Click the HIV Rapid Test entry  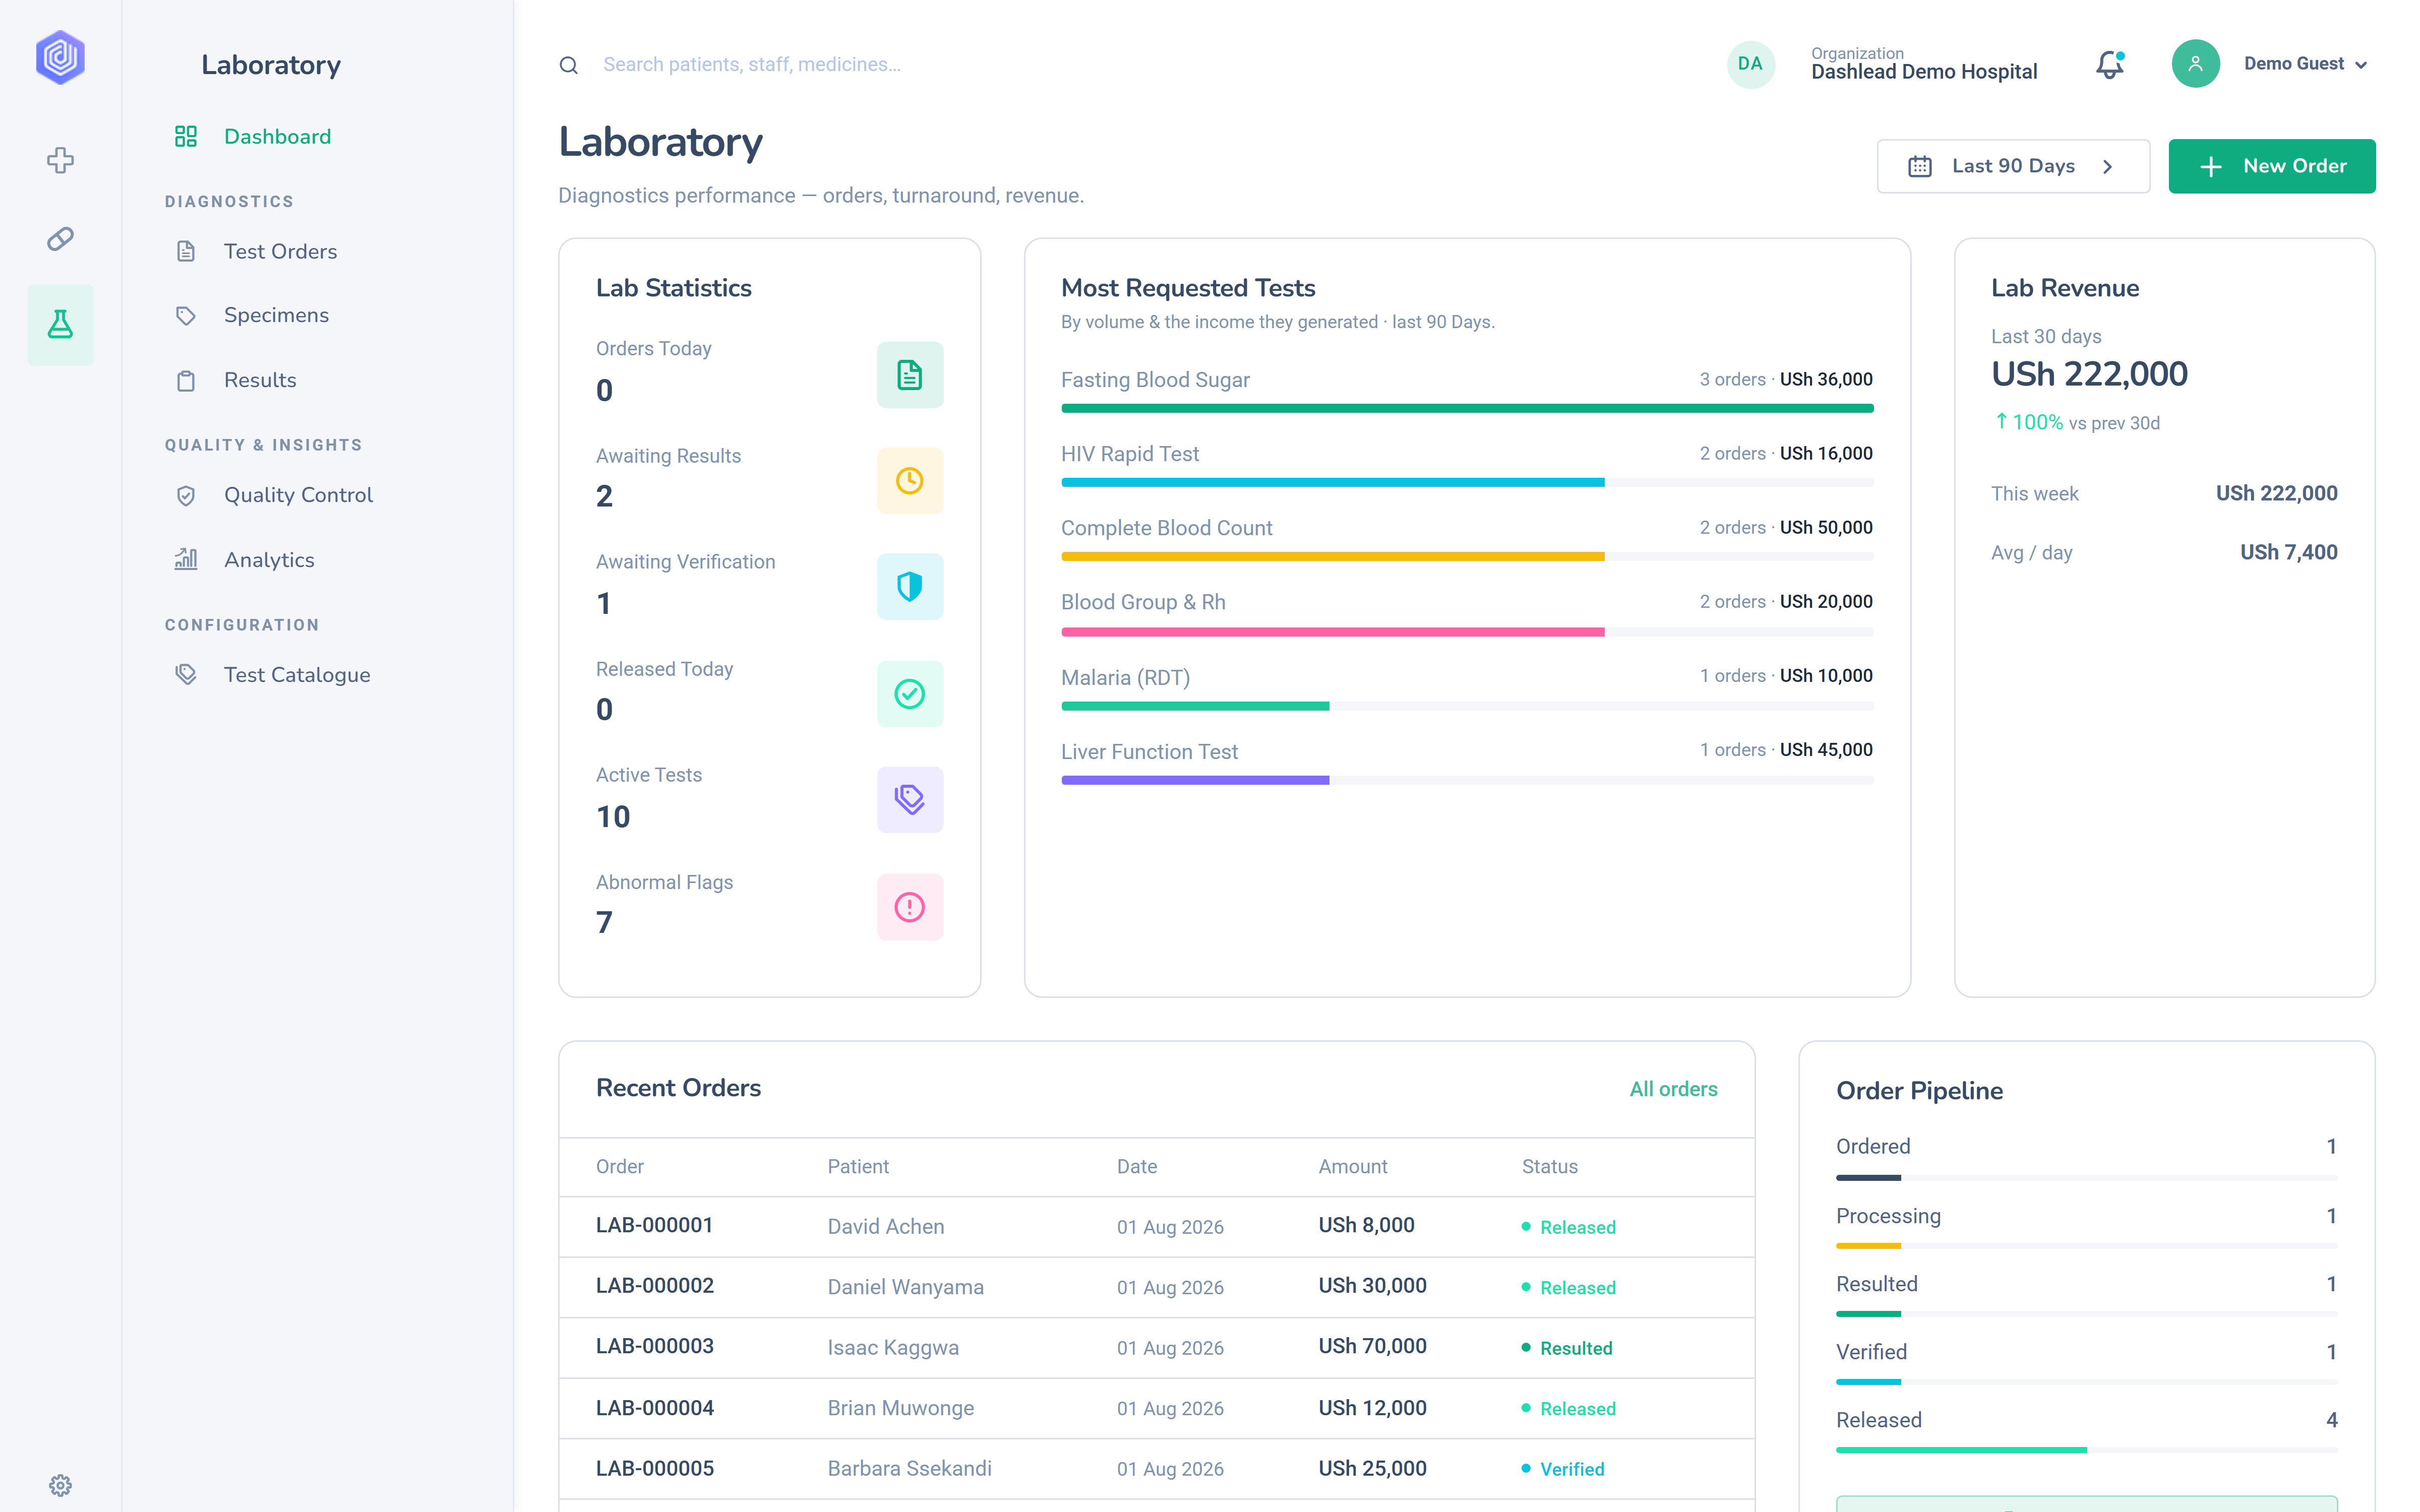point(1467,465)
